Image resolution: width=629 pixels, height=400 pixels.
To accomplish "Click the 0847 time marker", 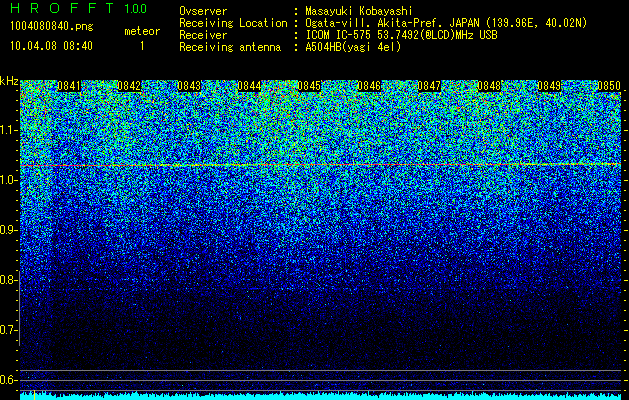I will (x=429, y=86).
